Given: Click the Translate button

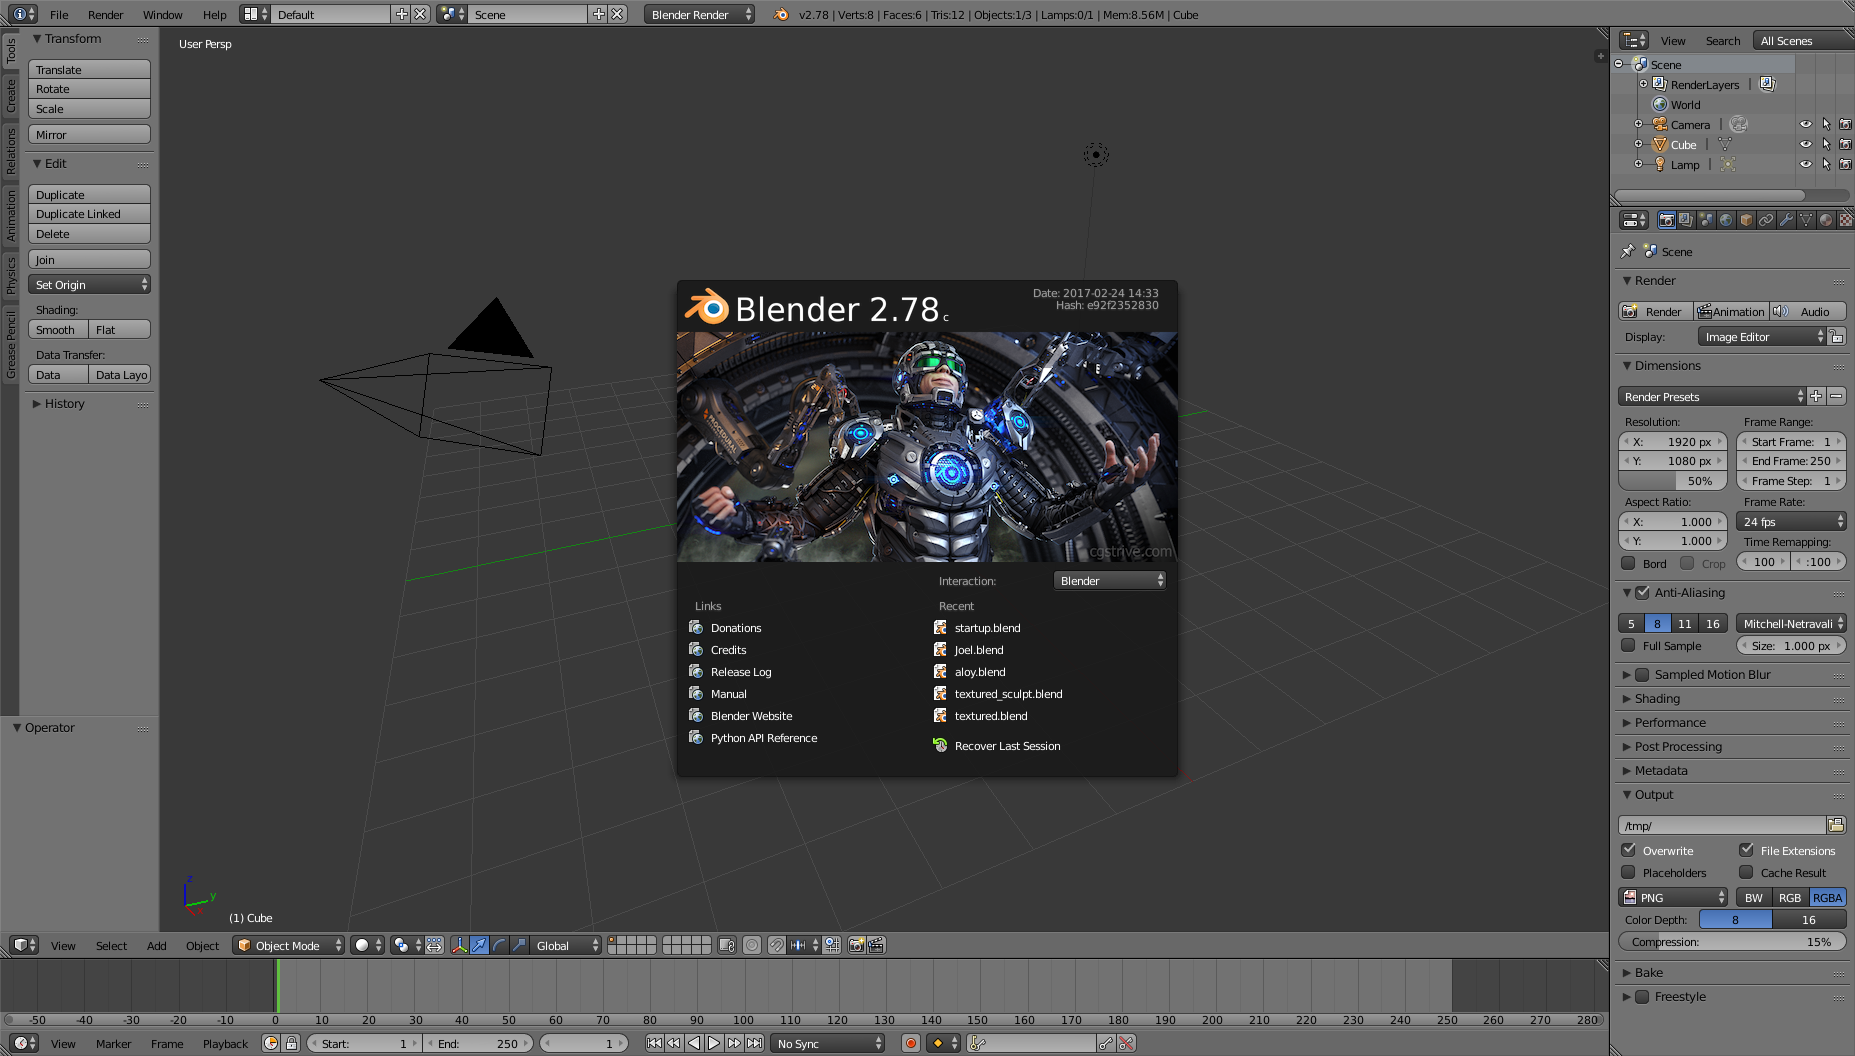Looking at the screenshot, I should point(89,69).
